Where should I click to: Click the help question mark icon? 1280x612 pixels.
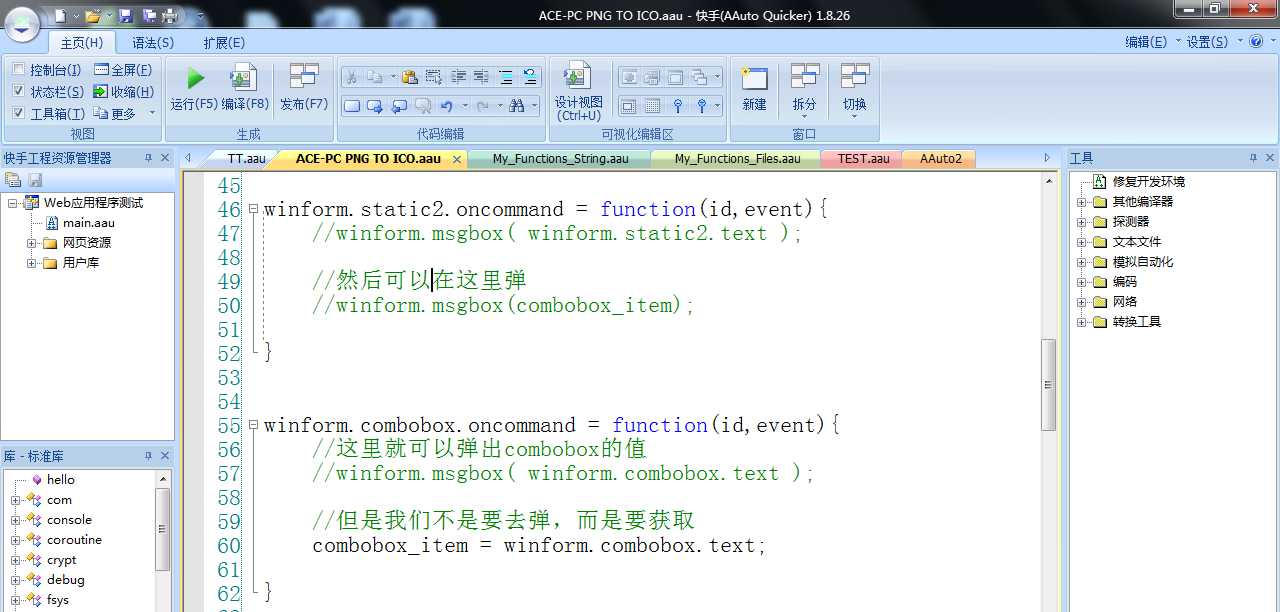pyautogui.click(x=1255, y=41)
